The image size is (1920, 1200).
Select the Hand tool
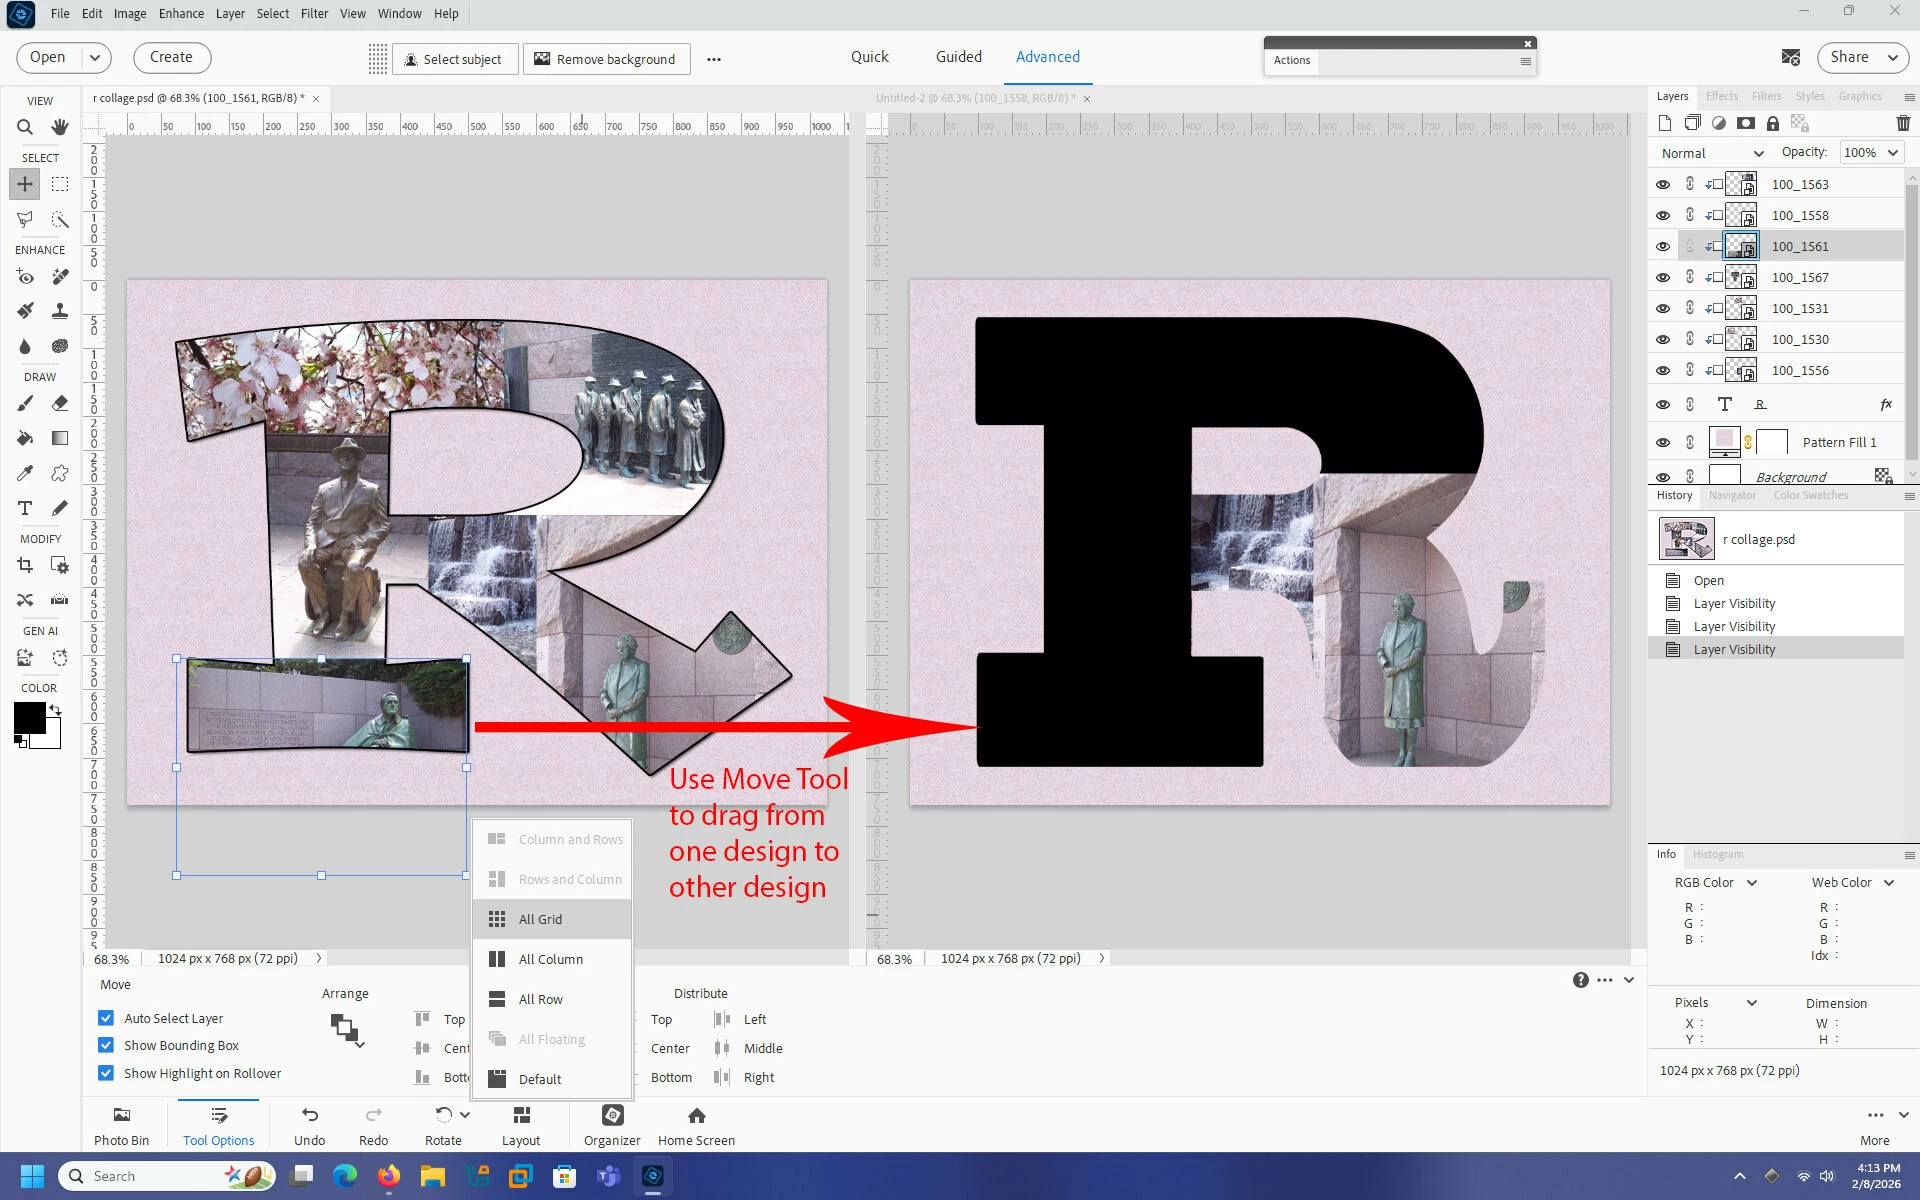click(x=60, y=127)
